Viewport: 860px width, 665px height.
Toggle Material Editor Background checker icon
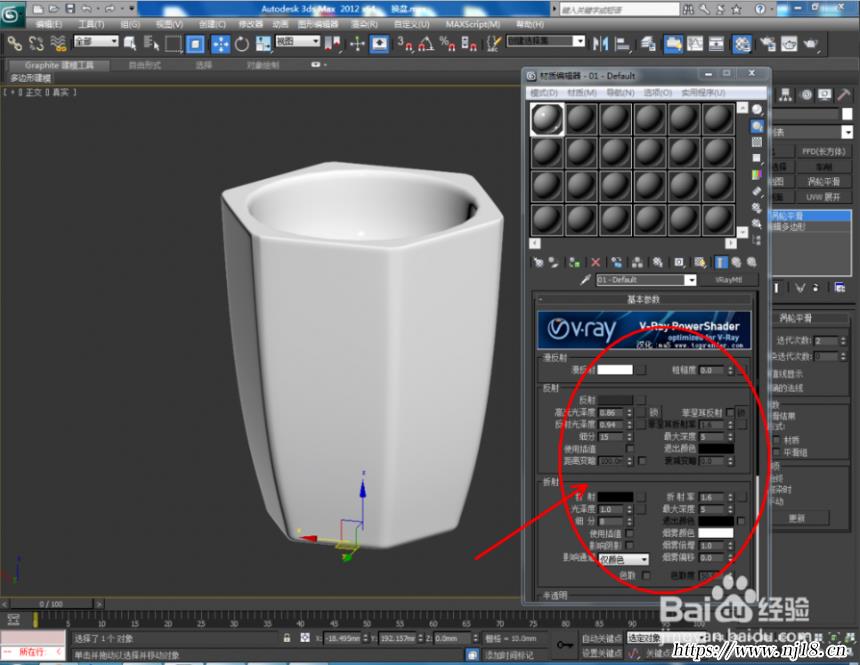pyautogui.click(x=757, y=142)
